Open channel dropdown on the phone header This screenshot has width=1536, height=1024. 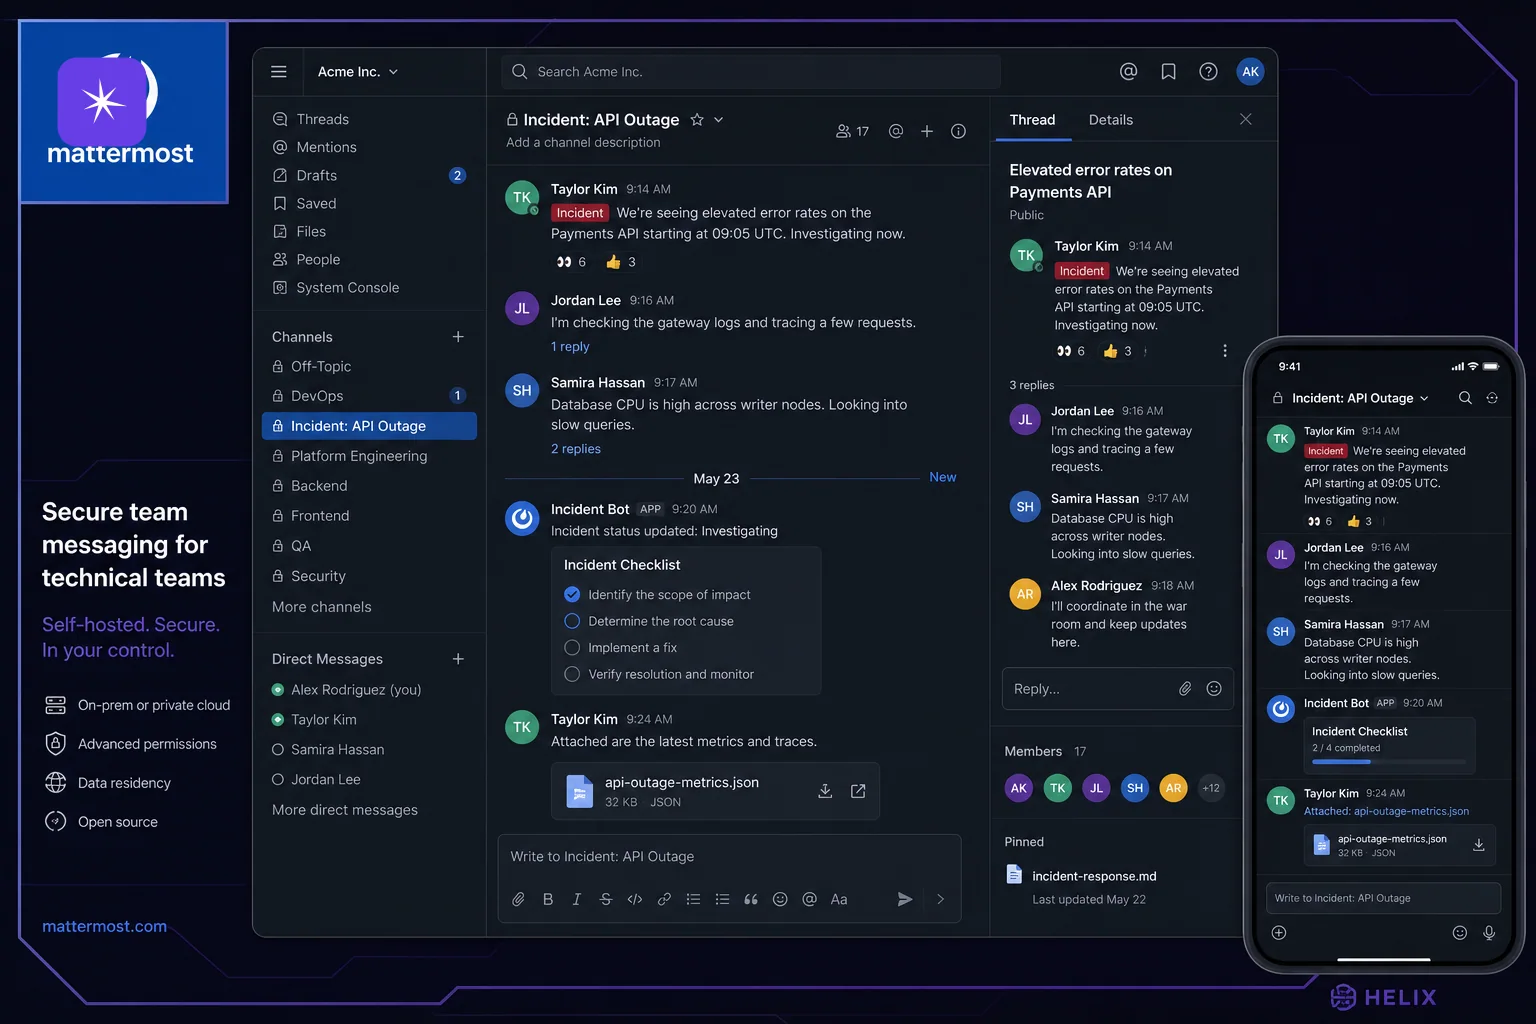(x=1424, y=398)
